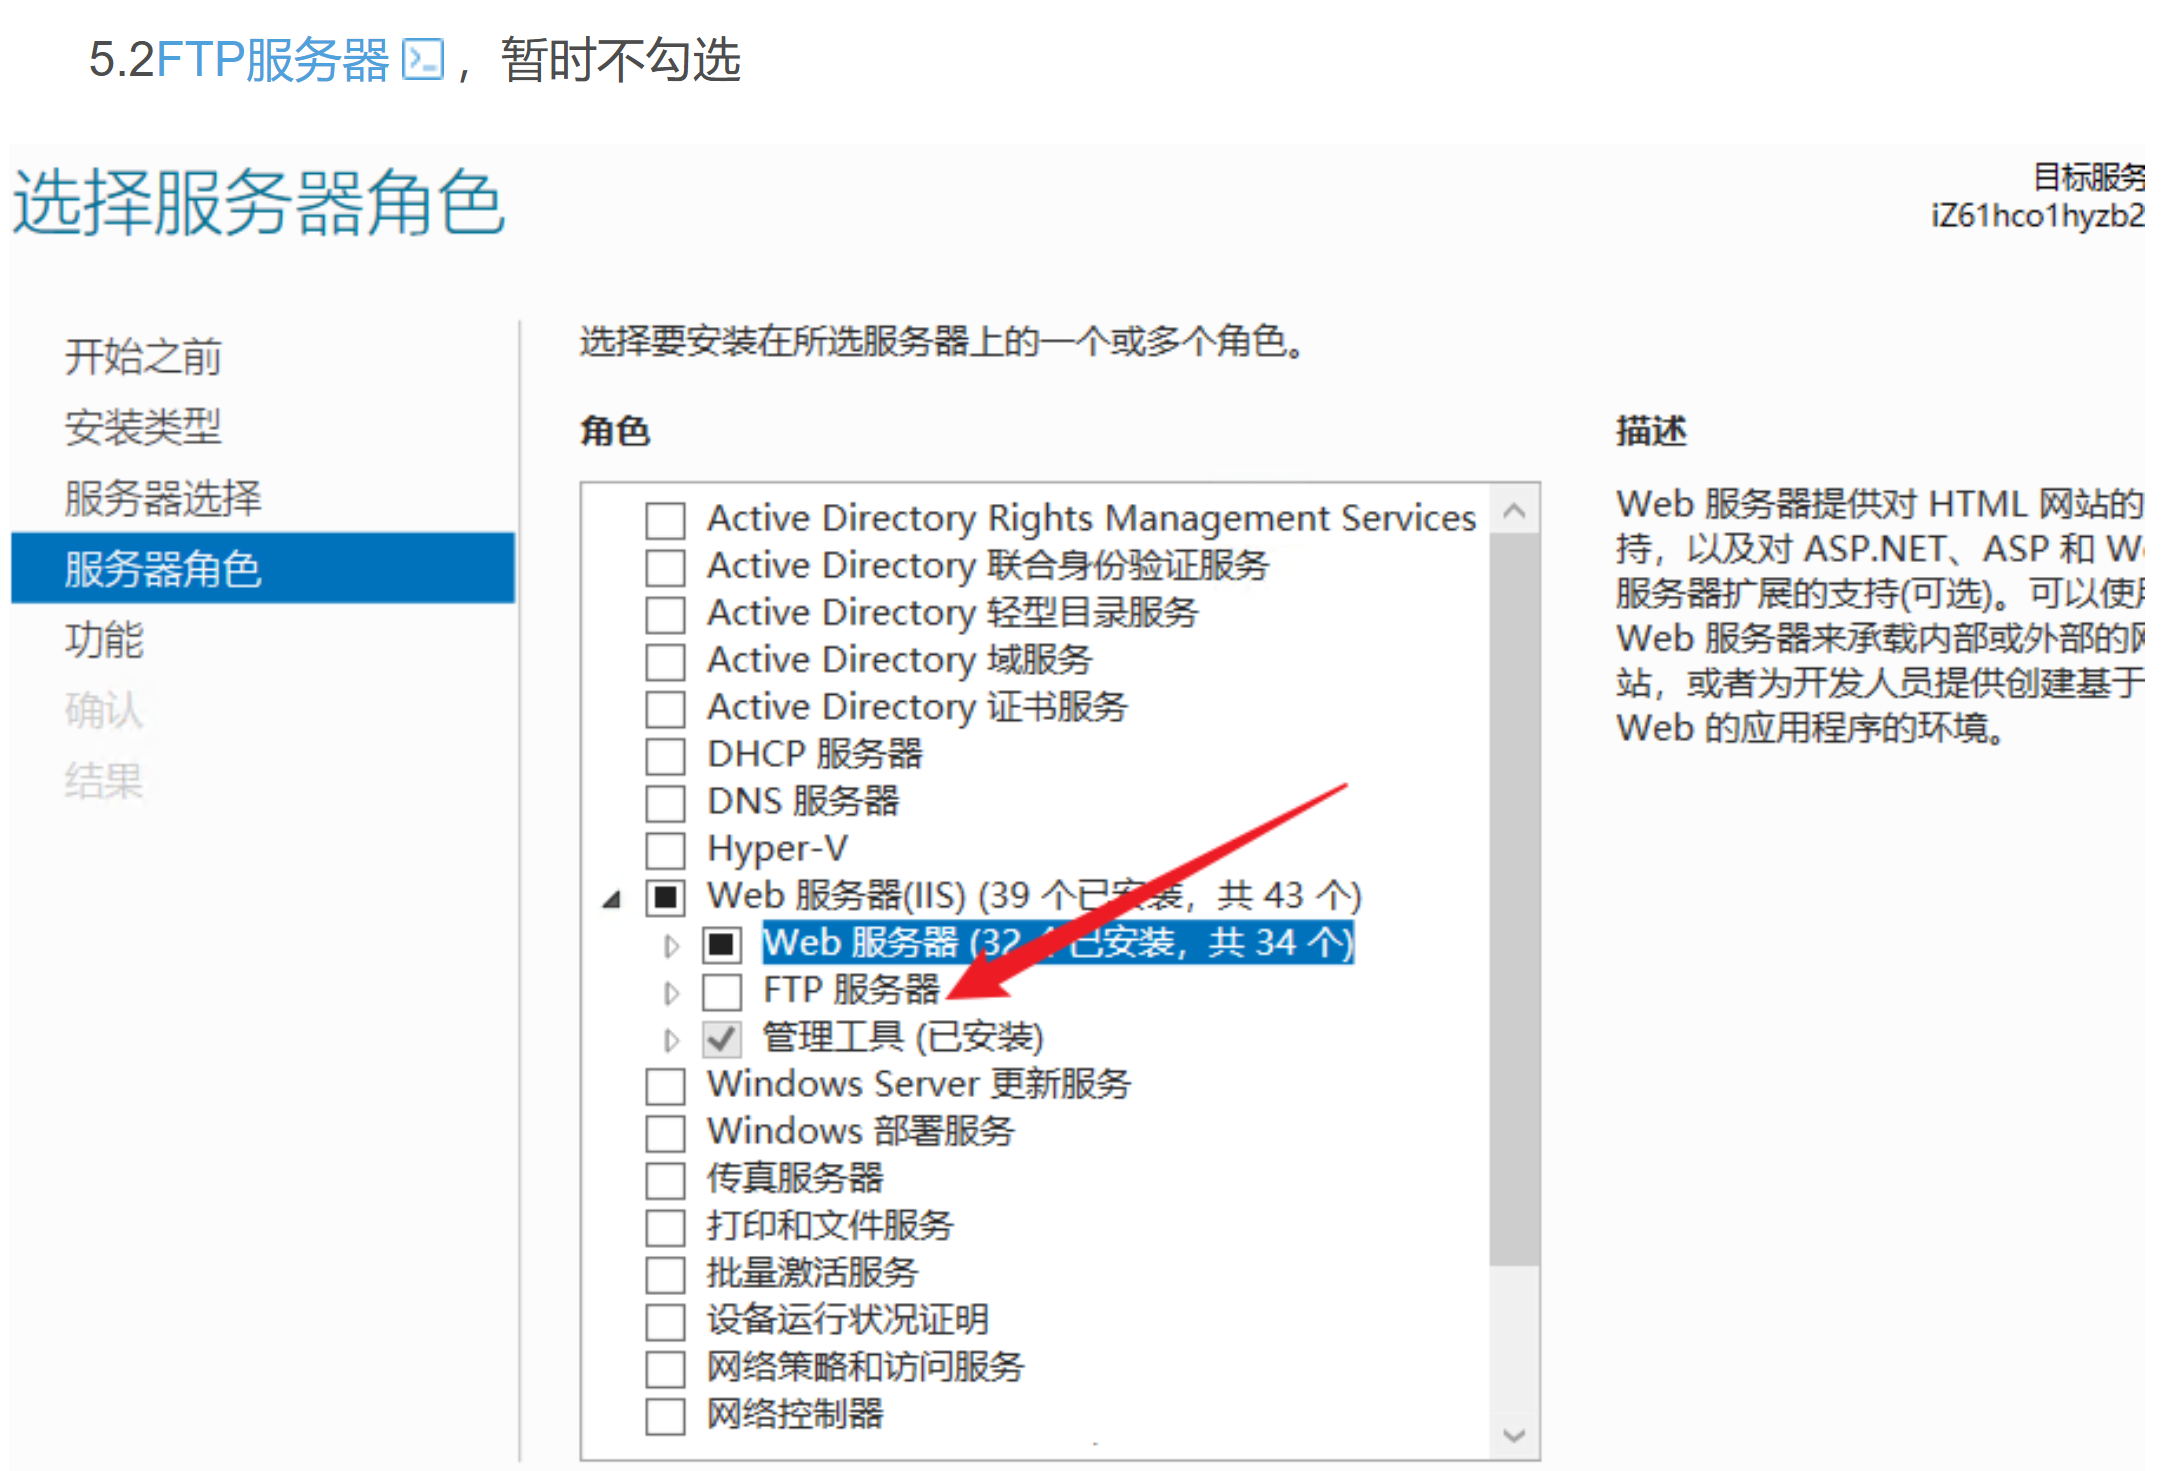Toggle the Web 服务器(IIS) partial checkbox

pos(665,897)
